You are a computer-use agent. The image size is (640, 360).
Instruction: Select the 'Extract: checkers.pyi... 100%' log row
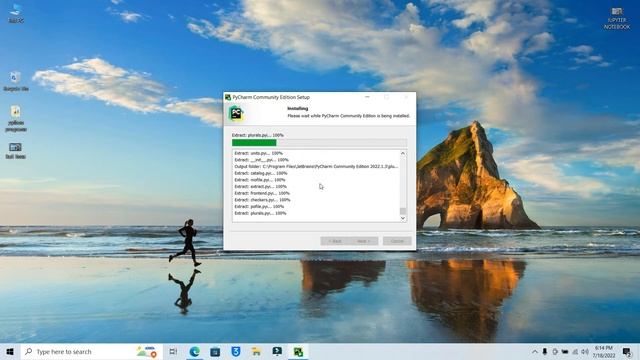click(x=262, y=200)
